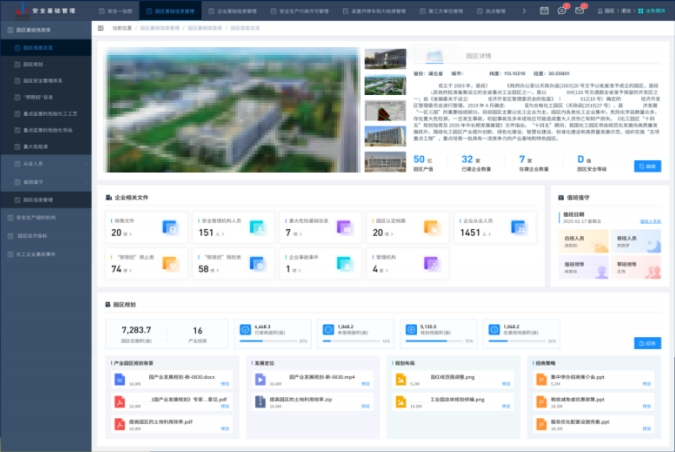Select 重大危险源 in the sidebar

(x=46, y=147)
